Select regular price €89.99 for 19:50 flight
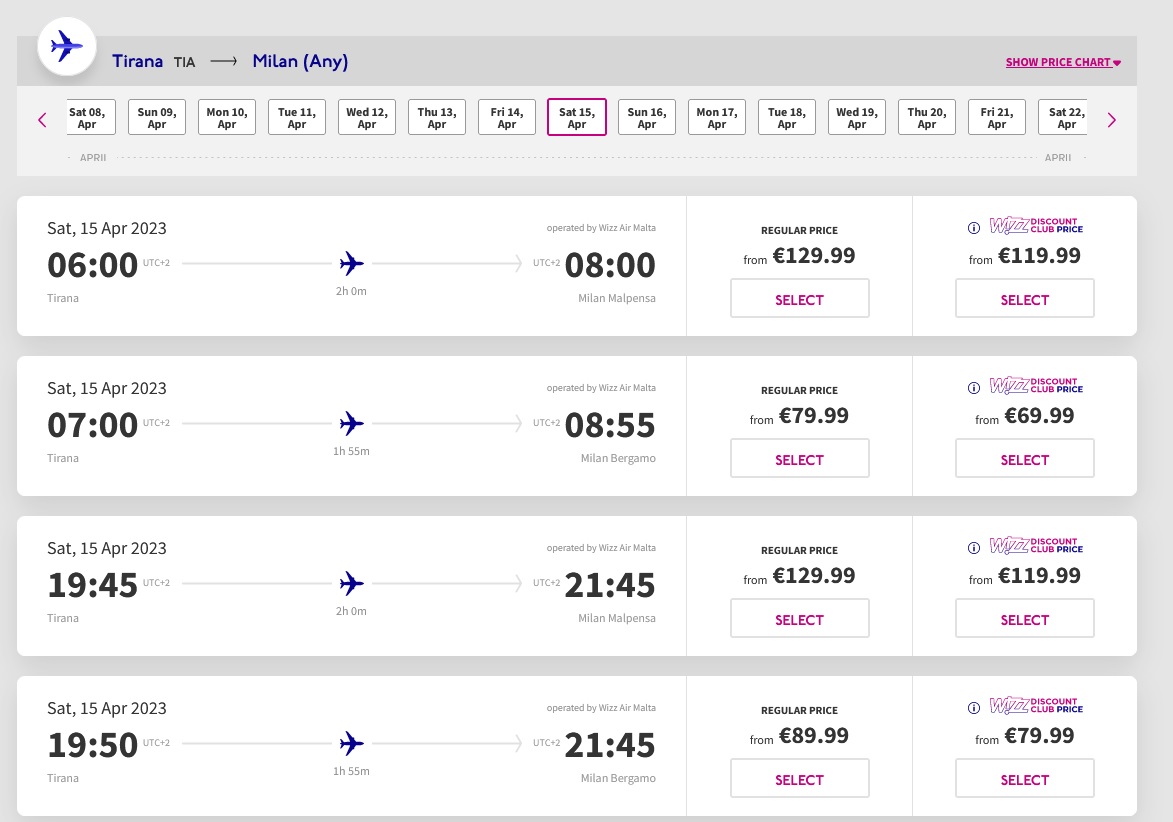The width and height of the screenshot is (1173, 822). tap(799, 779)
